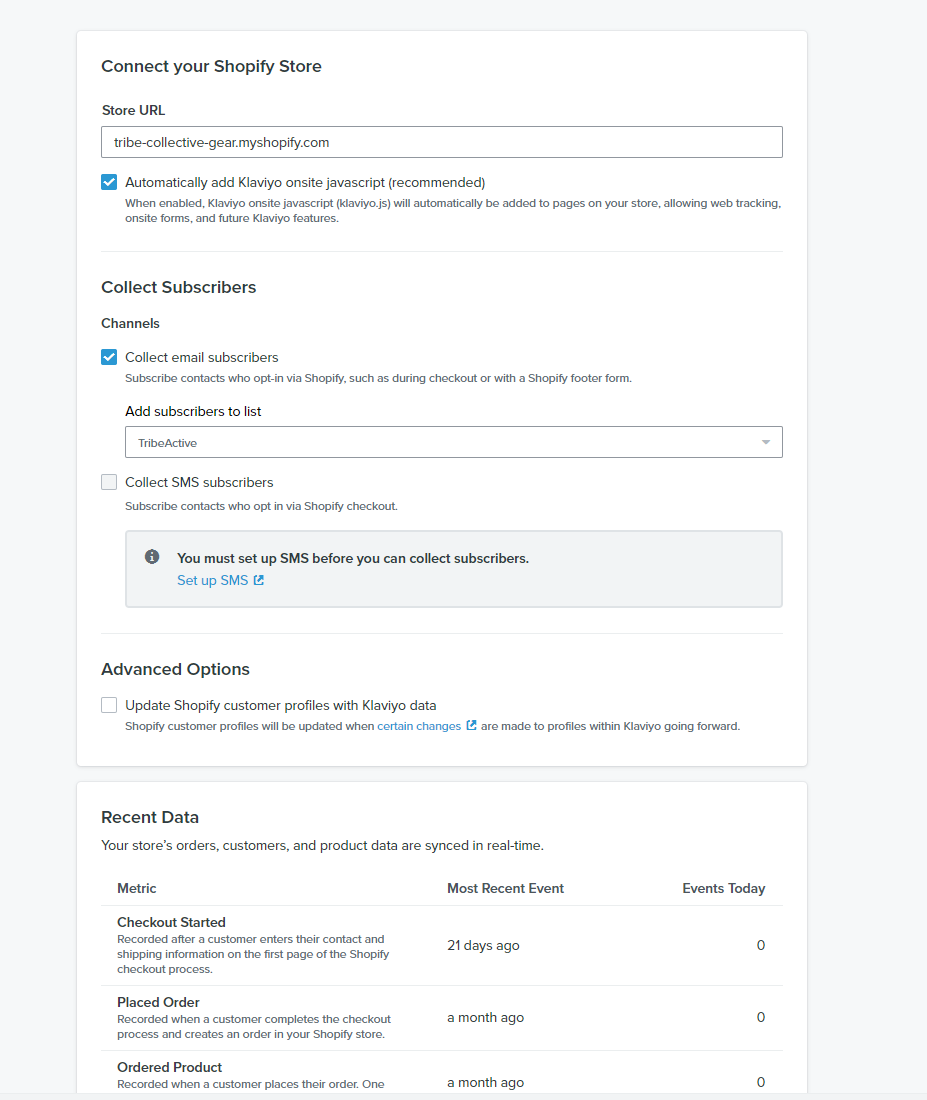Click the Connect your Shopify Store heading
This screenshot has height=1100, width=927.
pyautogui.click(x=211, y=66)
